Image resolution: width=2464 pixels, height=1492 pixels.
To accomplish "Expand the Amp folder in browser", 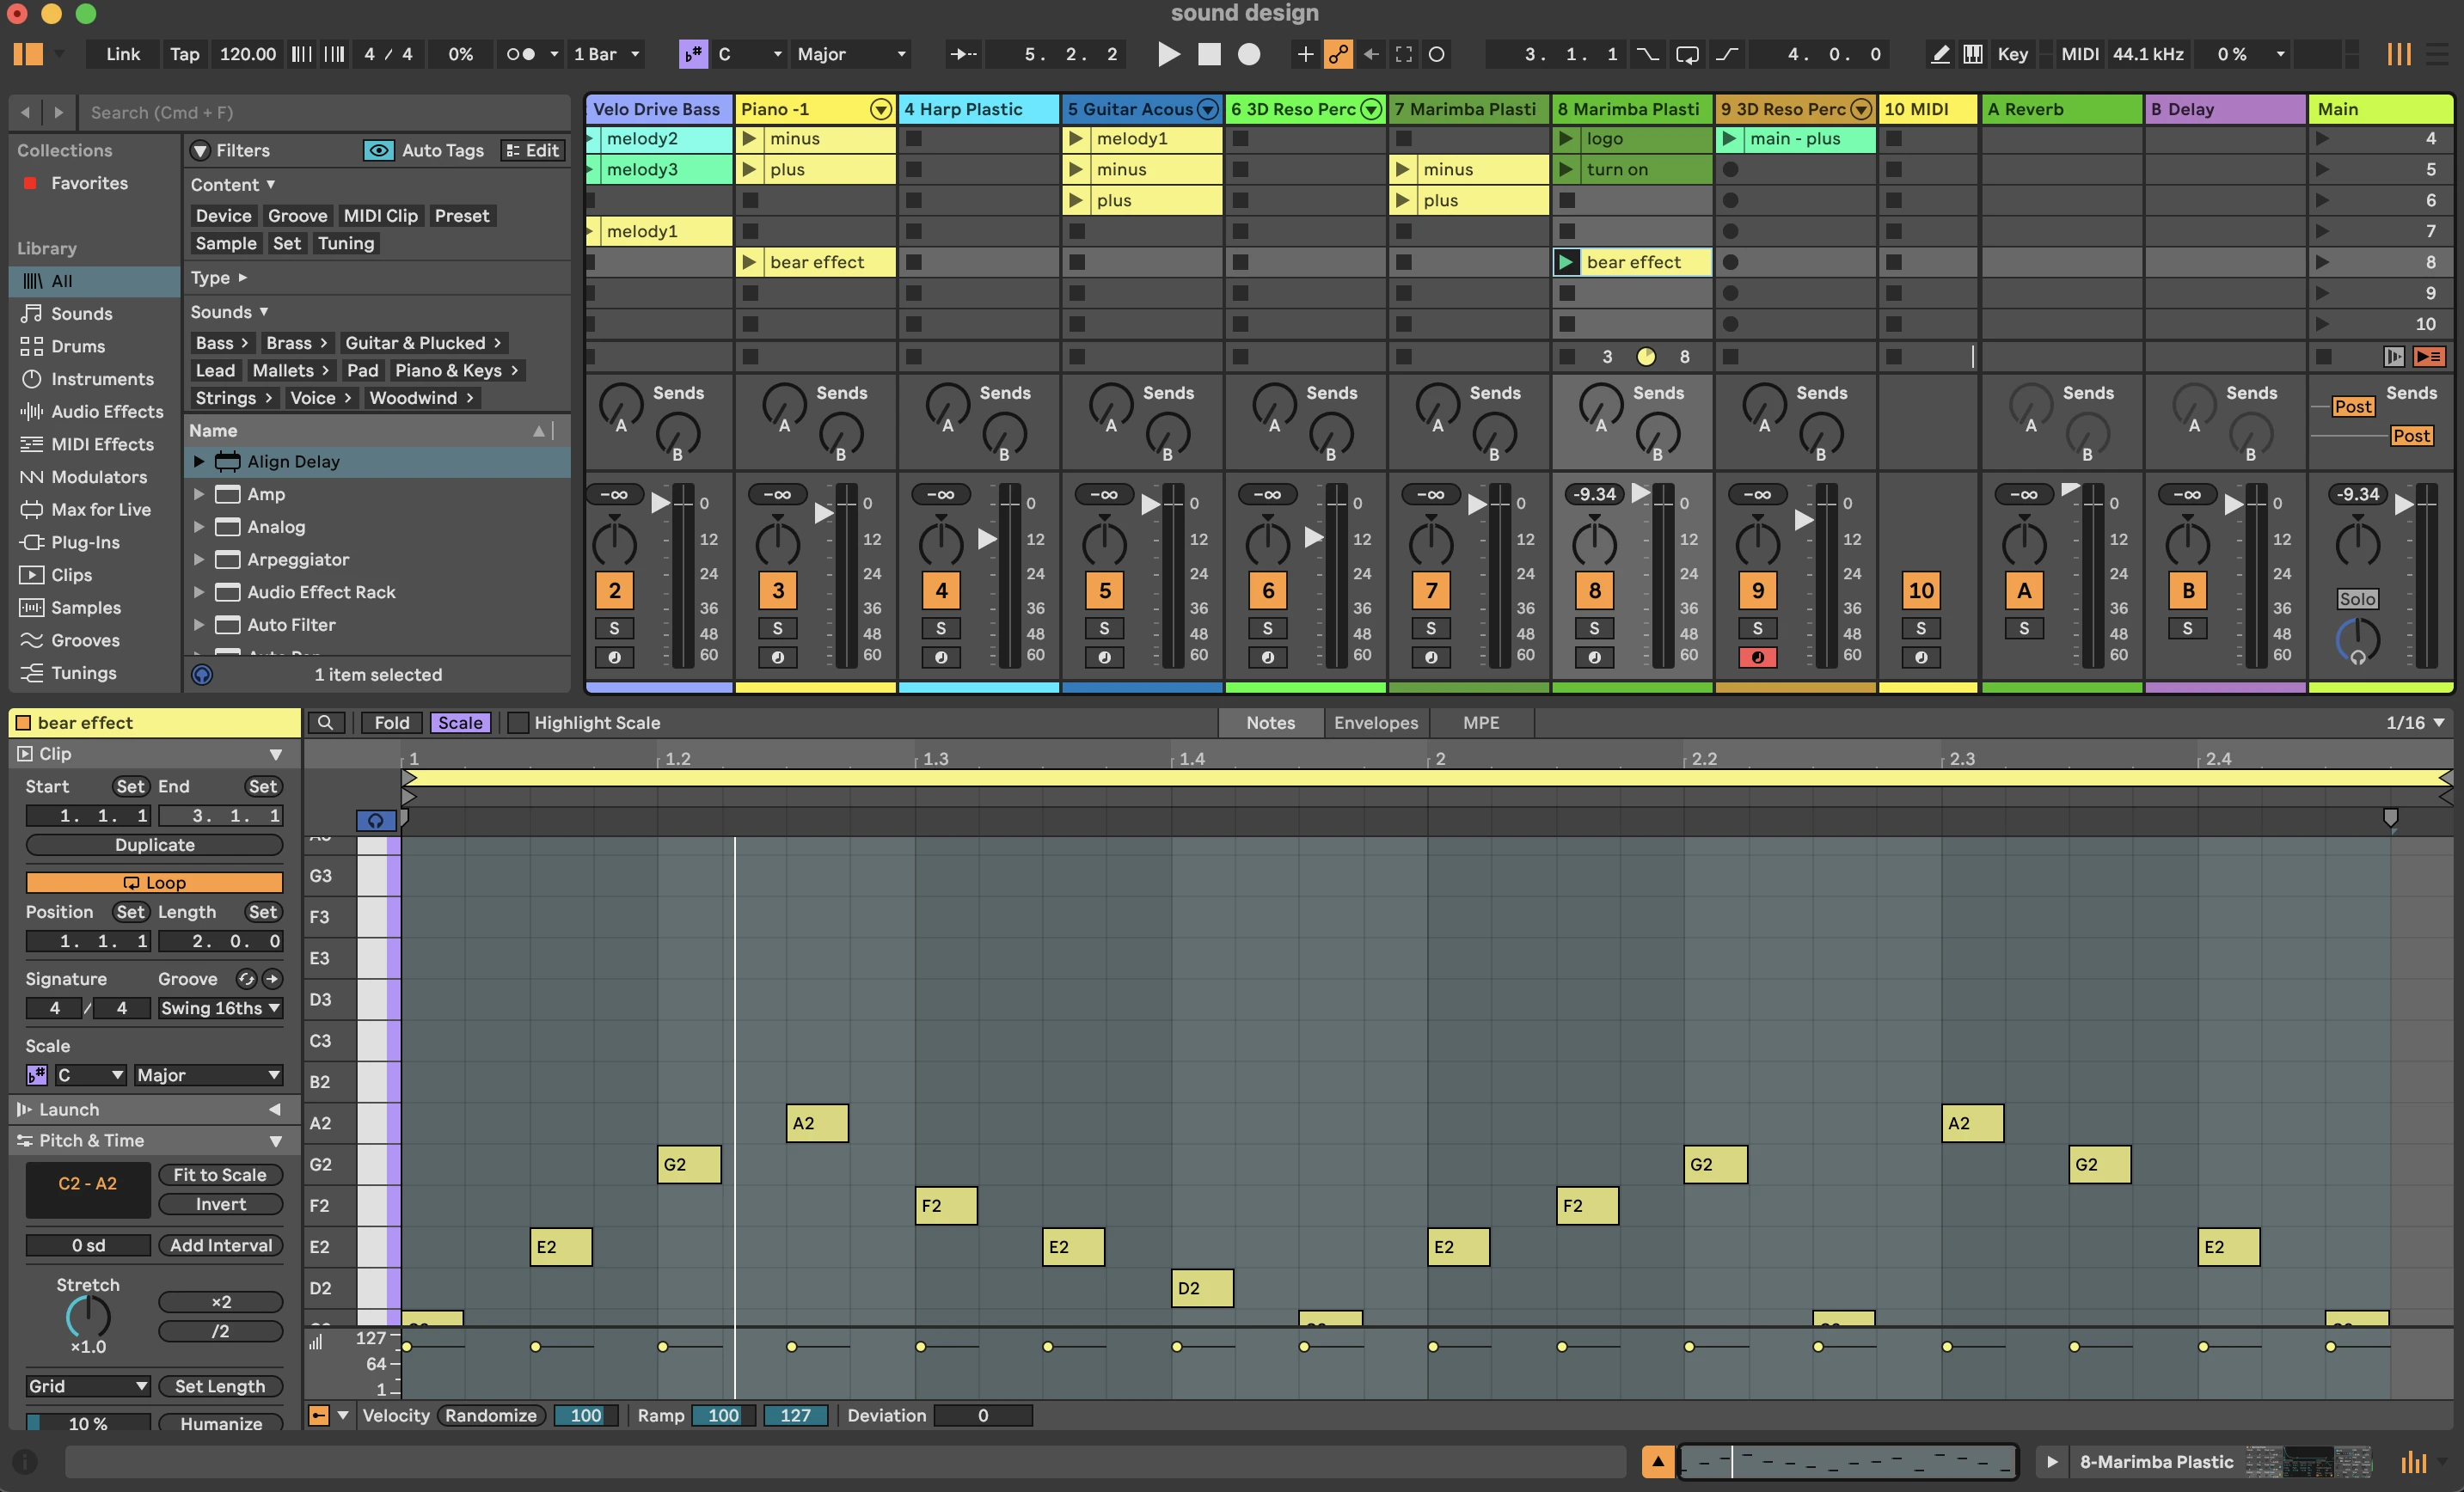I will pyautogui.click(x=199, y=494).
